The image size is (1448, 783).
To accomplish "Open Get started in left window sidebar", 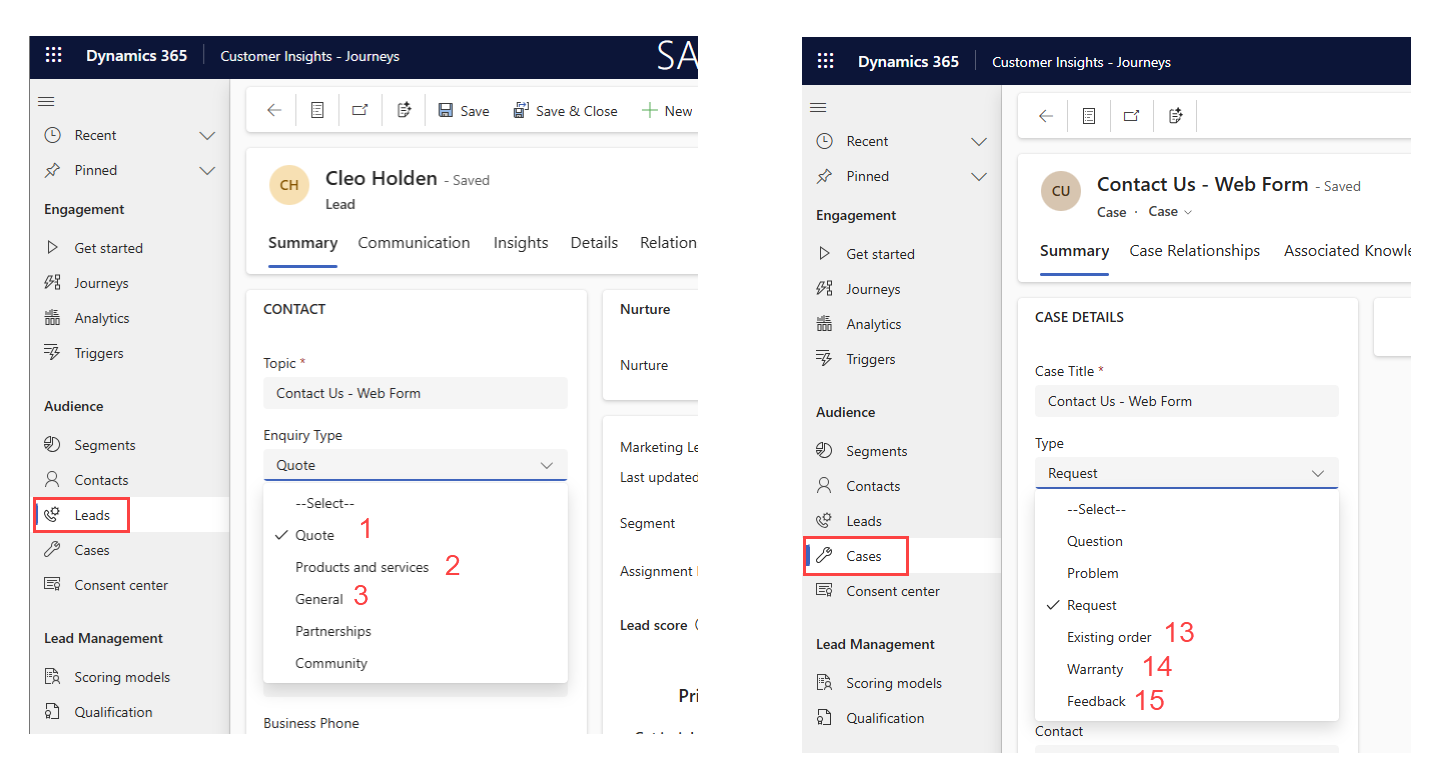I will (x=108, y=248).
